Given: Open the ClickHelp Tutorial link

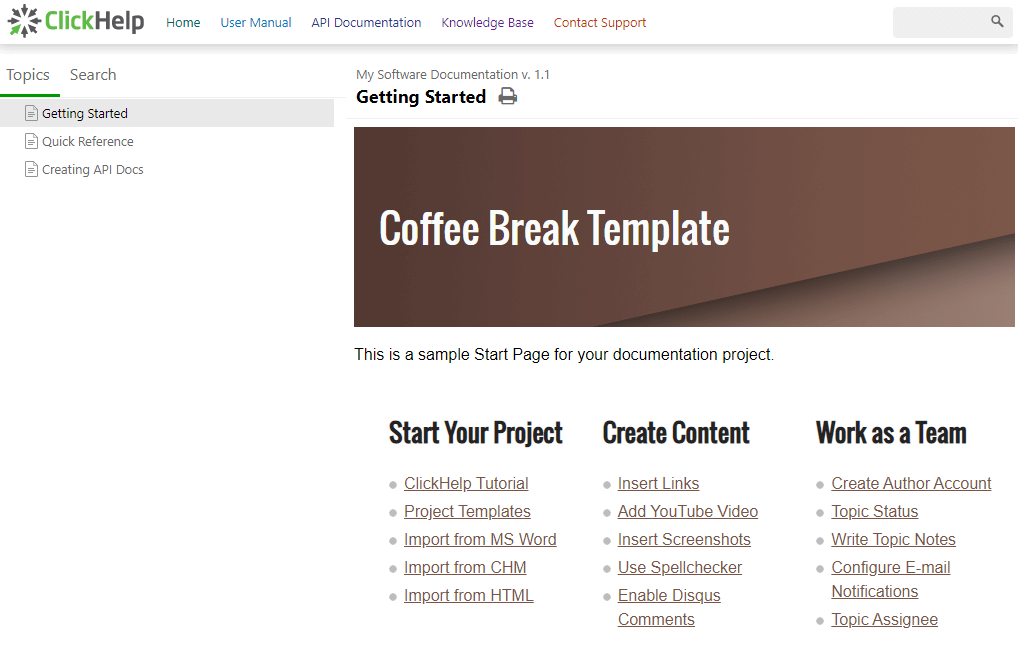Looking at the screenshot, I should pyautogui.click(x=465, y=483).
